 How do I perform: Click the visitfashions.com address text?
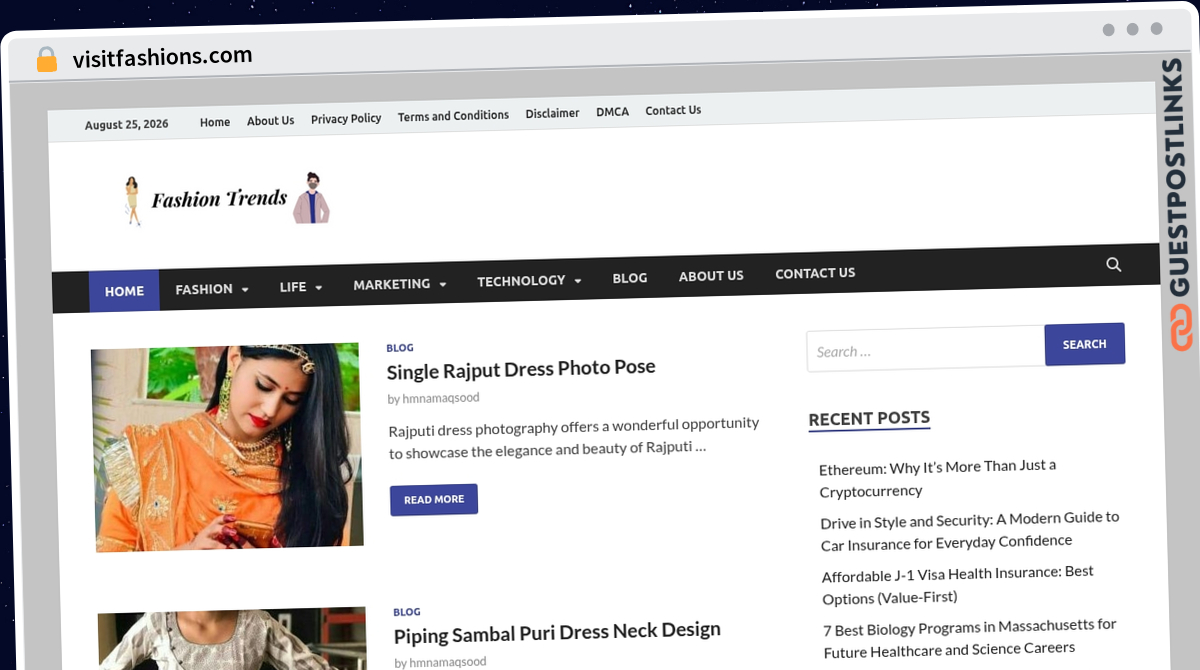tap(163, 57)
